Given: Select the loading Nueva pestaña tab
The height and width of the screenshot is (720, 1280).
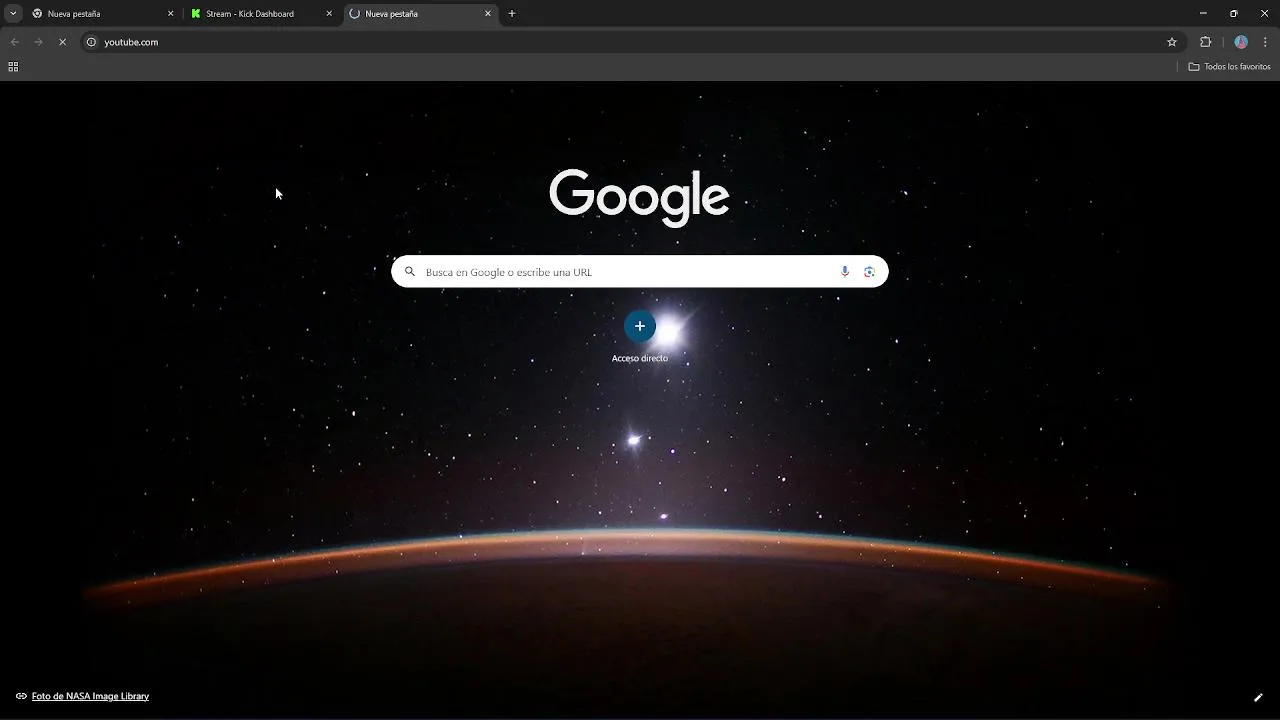Looking at the screenshot, I should tap(420, 14).
